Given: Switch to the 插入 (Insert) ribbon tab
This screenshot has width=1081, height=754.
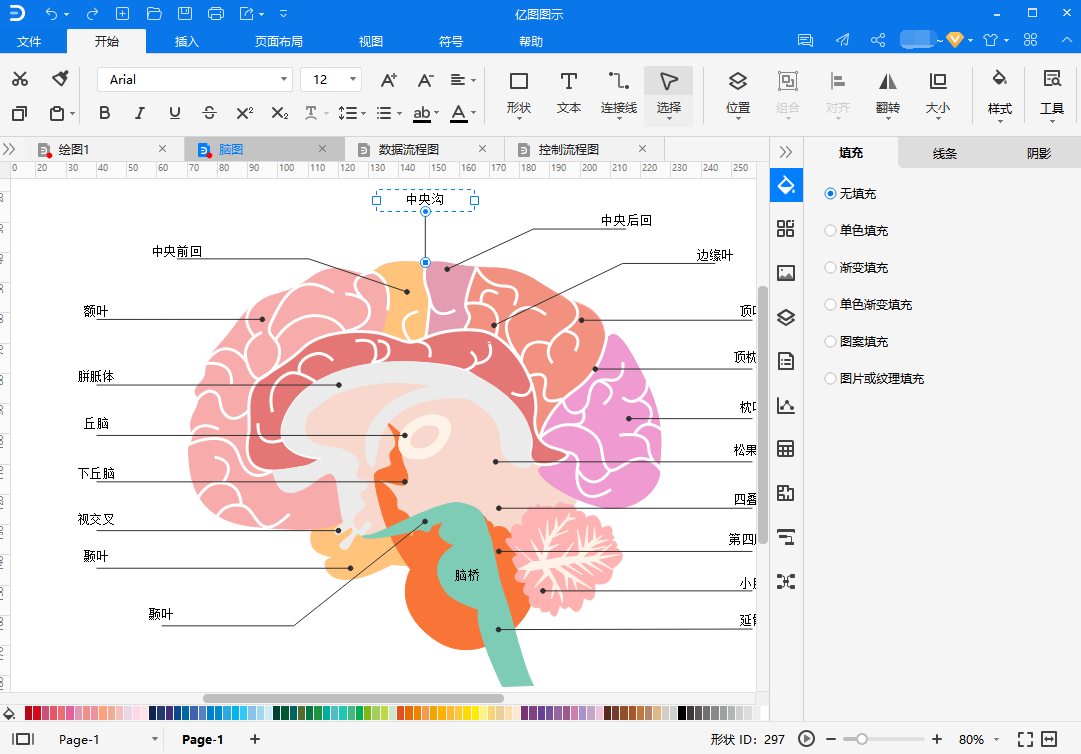Looking at the screenshot, I should pyautogui.click(x=186, y=41).
